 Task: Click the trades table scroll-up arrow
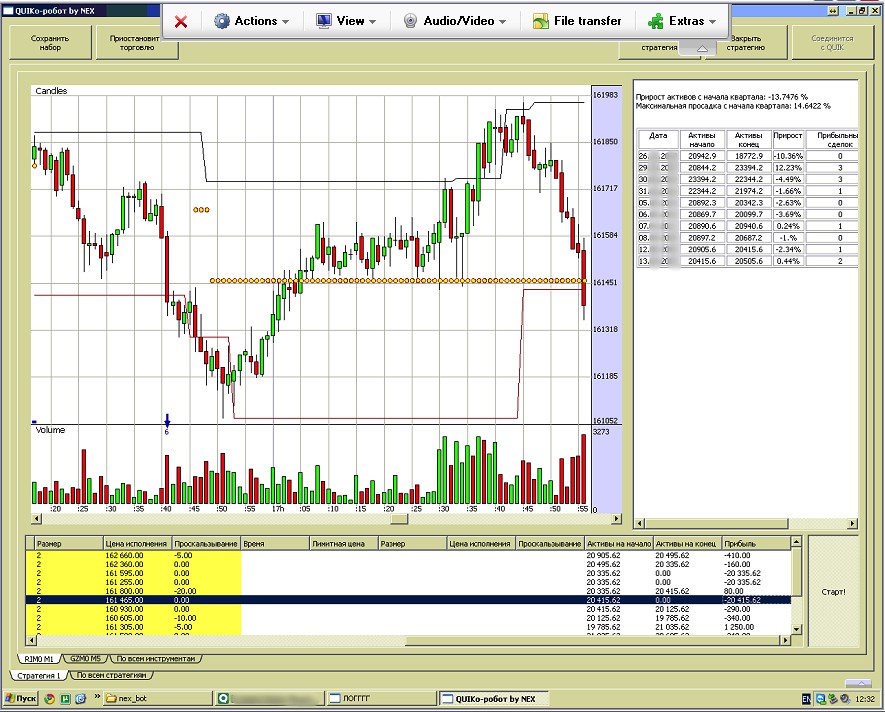(796, 542)
